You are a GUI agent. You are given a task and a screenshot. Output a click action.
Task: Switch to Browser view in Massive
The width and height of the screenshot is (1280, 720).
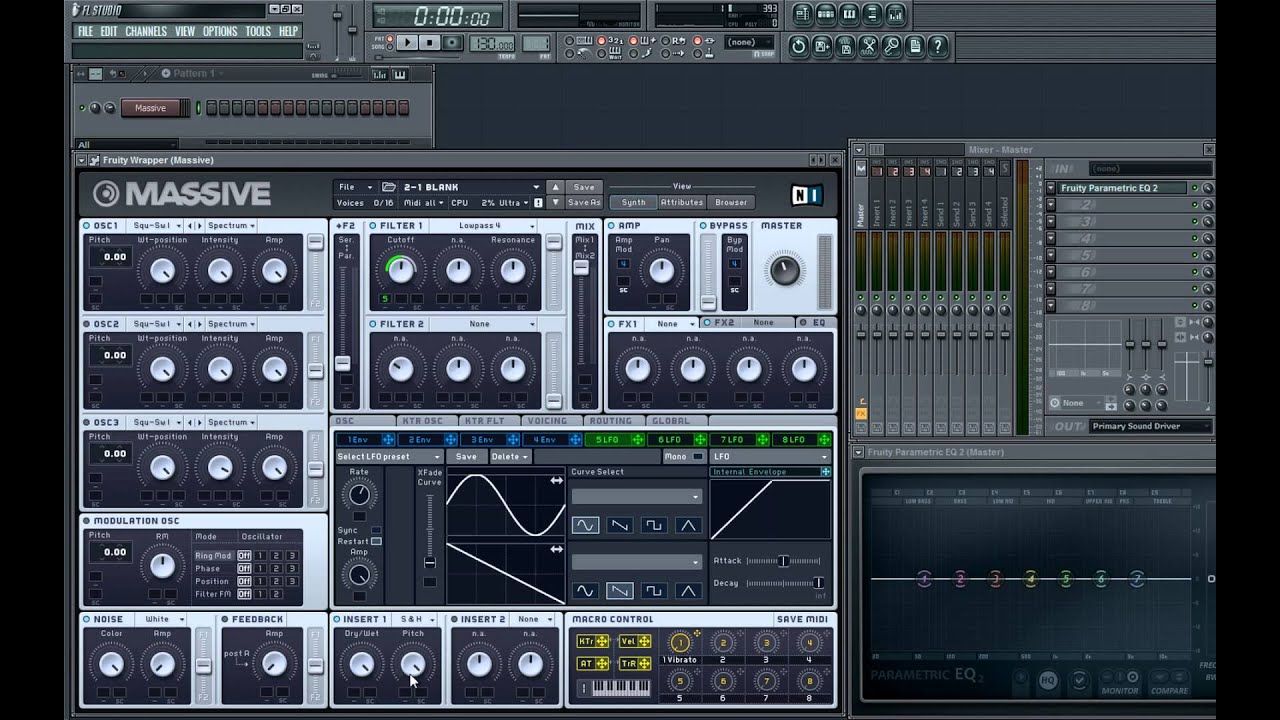pos(731,202)
